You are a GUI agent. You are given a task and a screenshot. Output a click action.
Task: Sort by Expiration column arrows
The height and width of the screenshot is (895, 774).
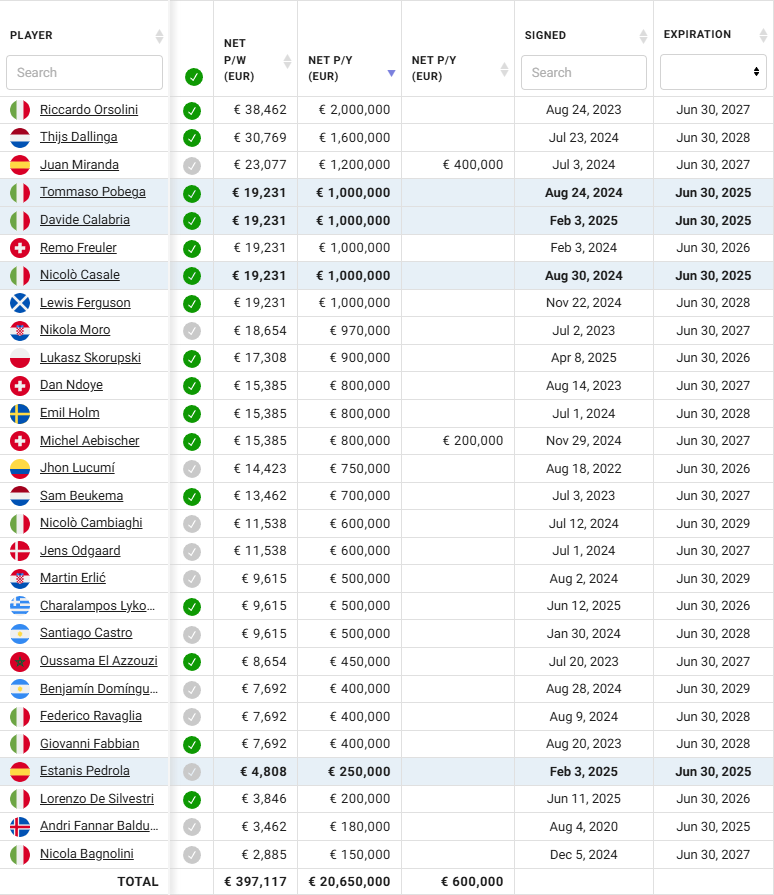763,35
